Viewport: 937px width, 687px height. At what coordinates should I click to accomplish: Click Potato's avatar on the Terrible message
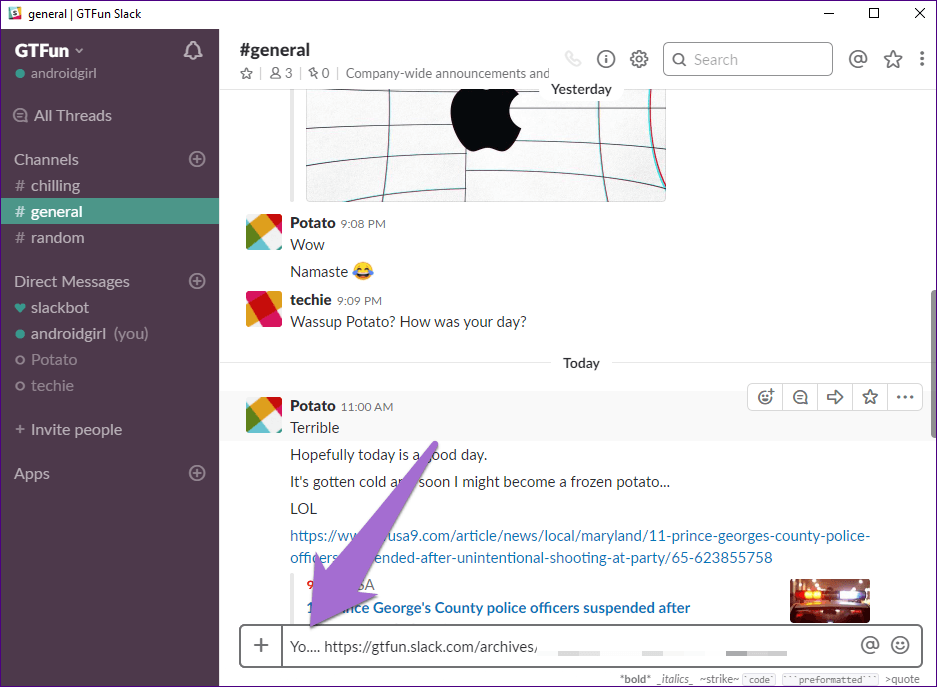(264, 415)
